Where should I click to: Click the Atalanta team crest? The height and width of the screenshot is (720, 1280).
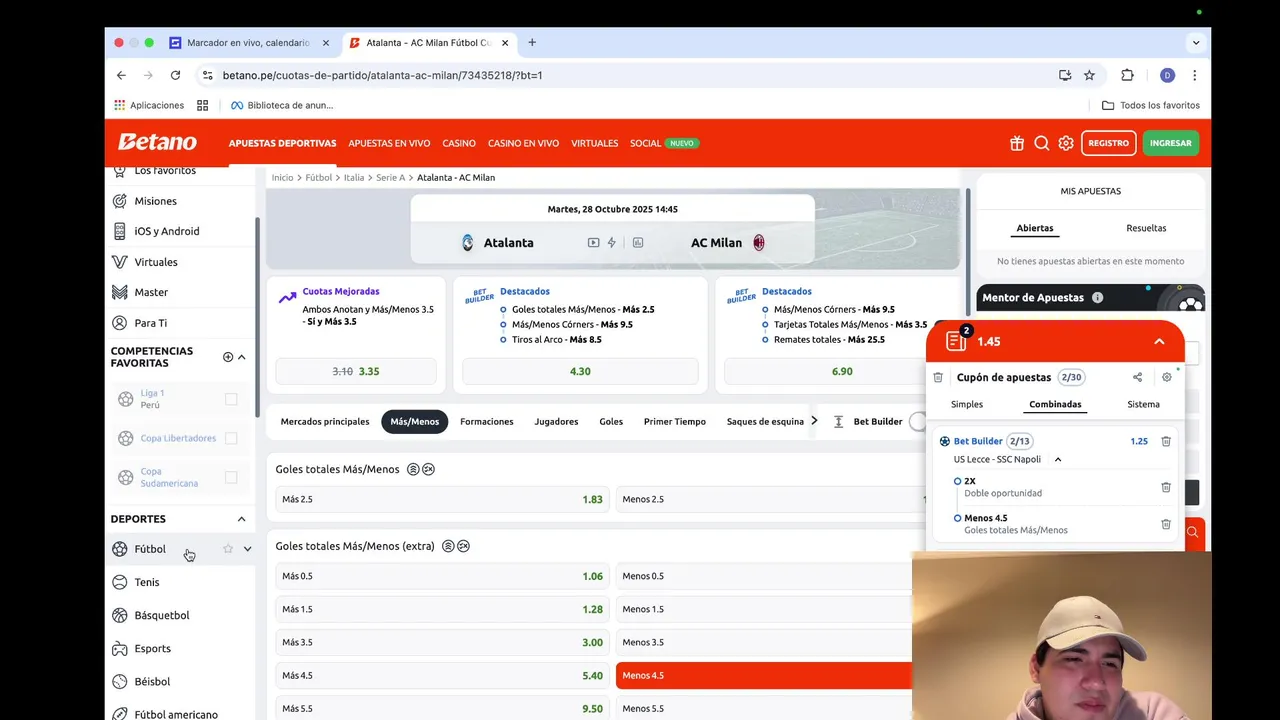pyautogui.click(x=468, y=242)
